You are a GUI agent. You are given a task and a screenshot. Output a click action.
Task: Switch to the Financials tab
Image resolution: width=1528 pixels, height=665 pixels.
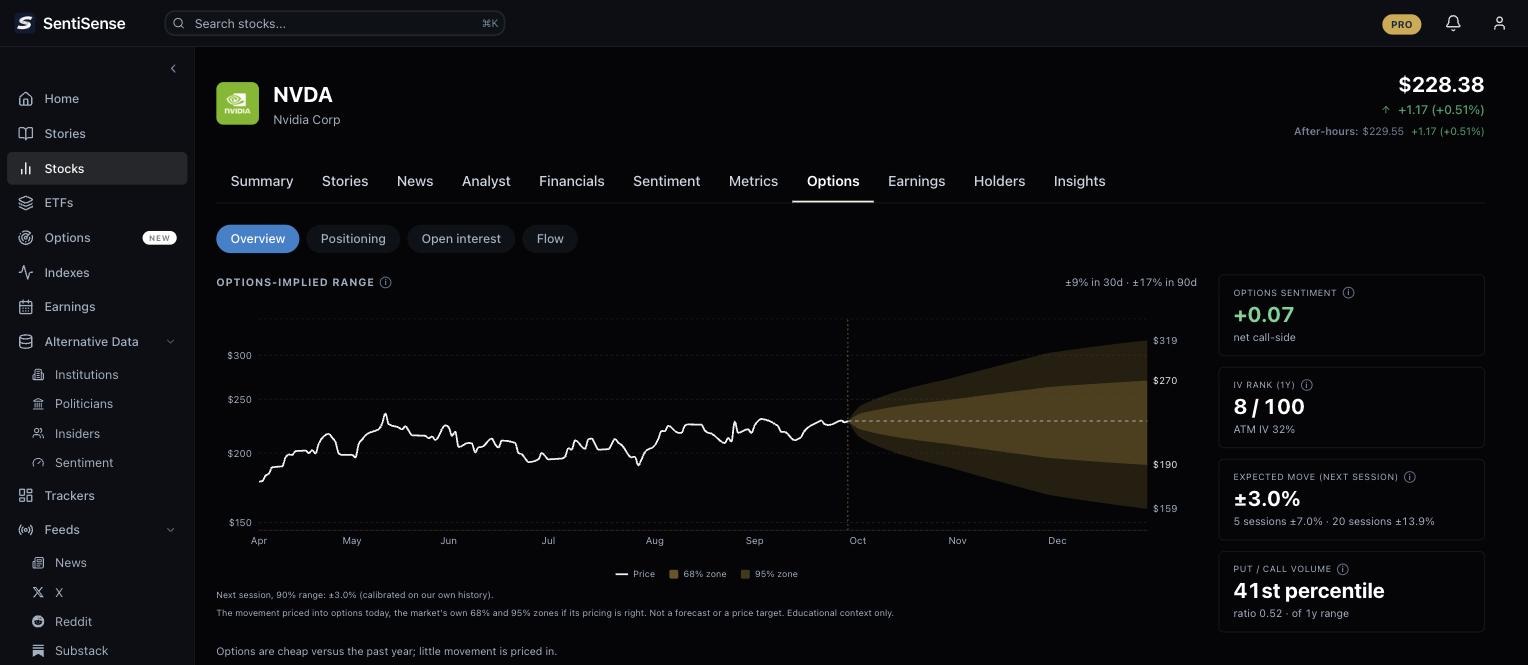pos(572,182)
